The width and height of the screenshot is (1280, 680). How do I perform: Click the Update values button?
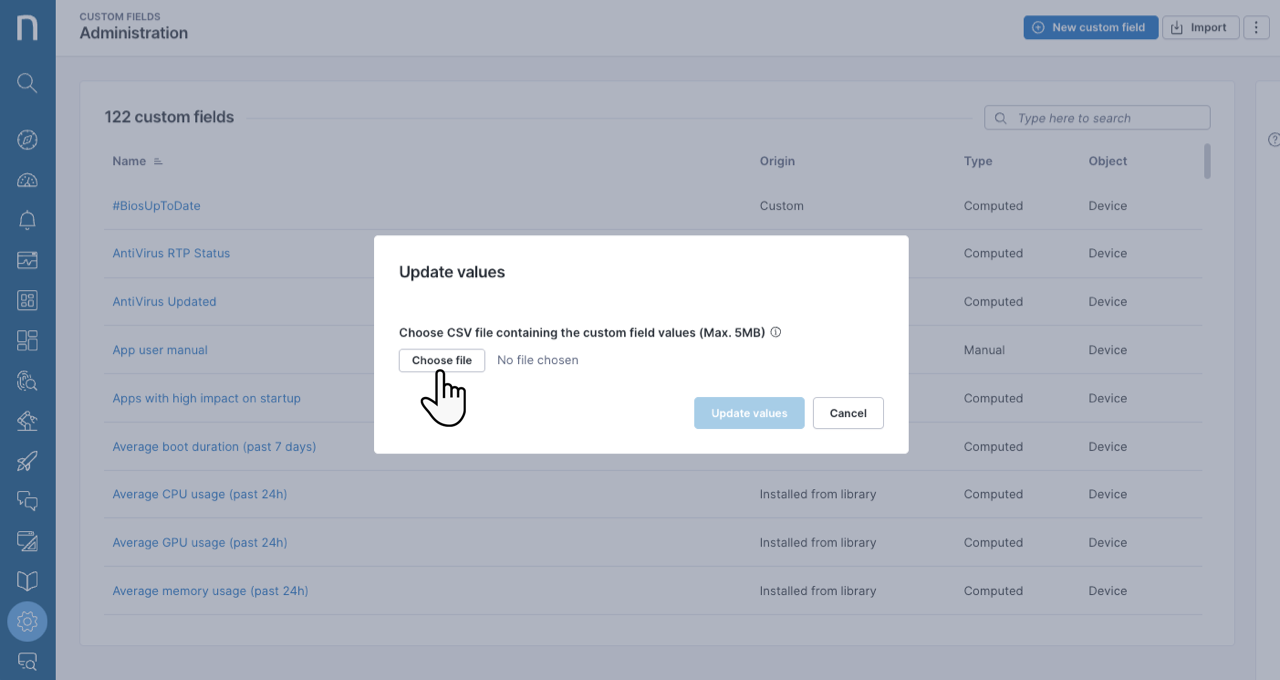[x=749, y=413]
